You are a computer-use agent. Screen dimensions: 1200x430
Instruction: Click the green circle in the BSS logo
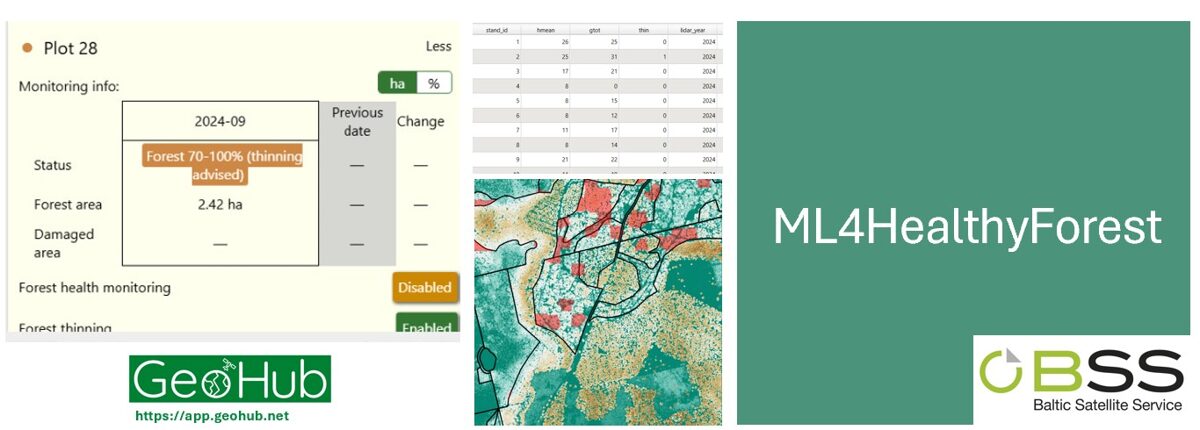tap(1003, 371)
